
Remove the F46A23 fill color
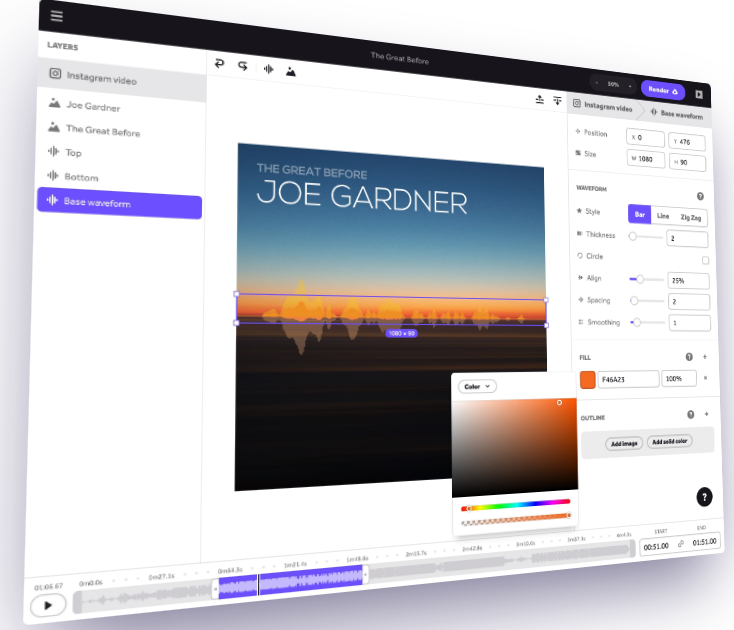coord(705,378)
